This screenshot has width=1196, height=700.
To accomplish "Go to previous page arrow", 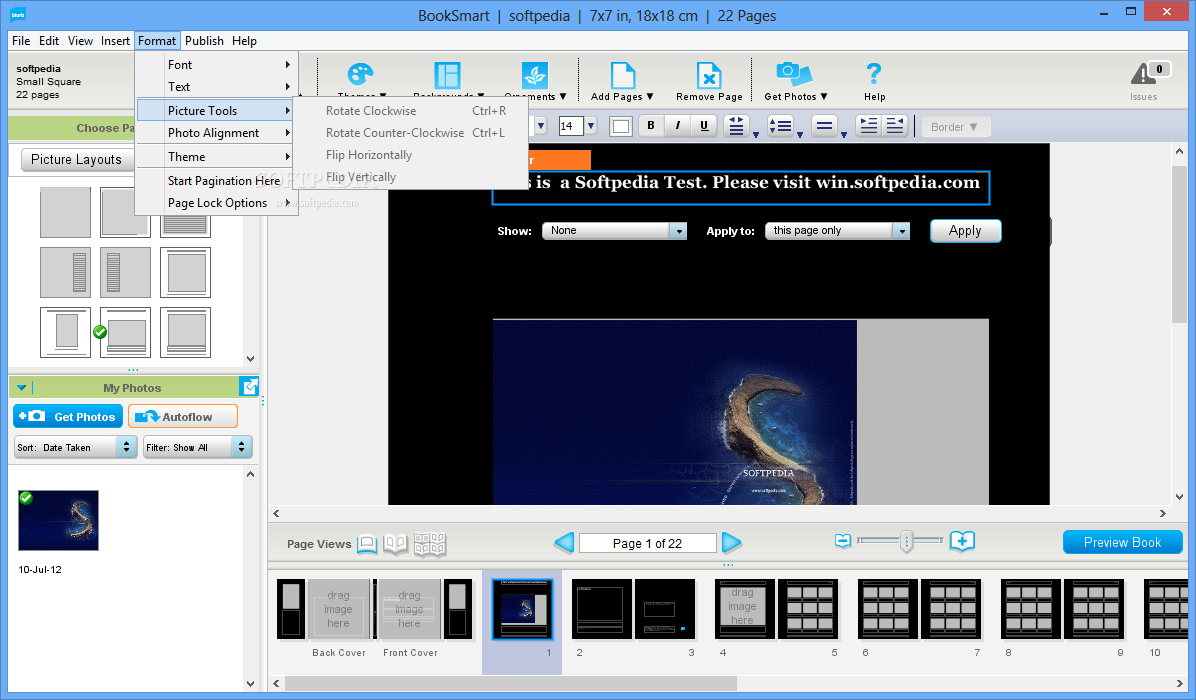I will 564,543.
